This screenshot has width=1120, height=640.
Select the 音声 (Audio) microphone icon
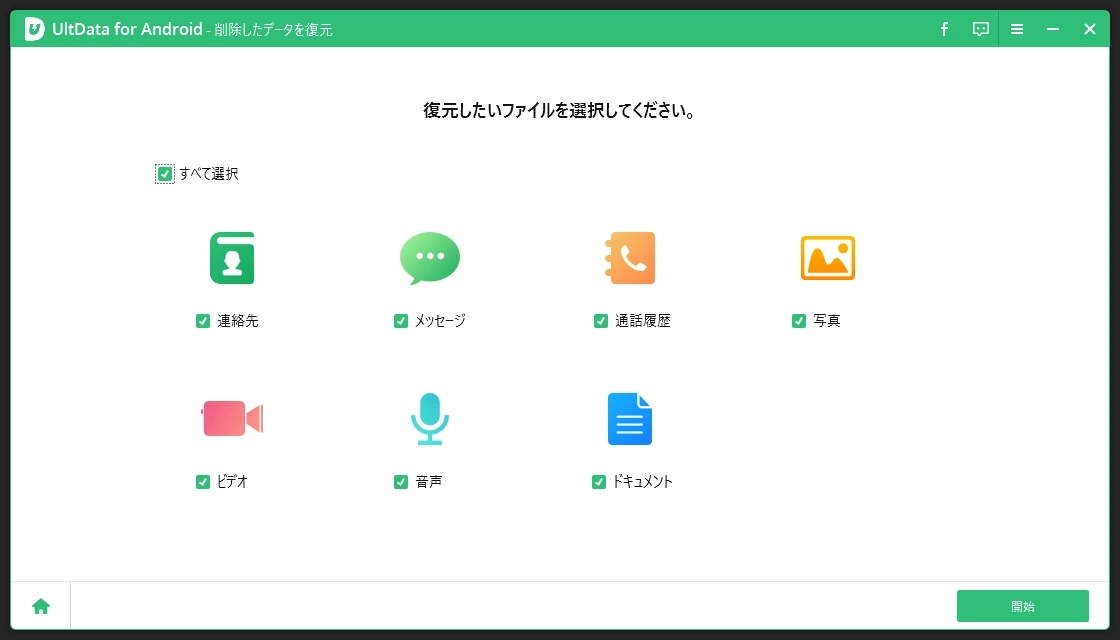[430, 418]
